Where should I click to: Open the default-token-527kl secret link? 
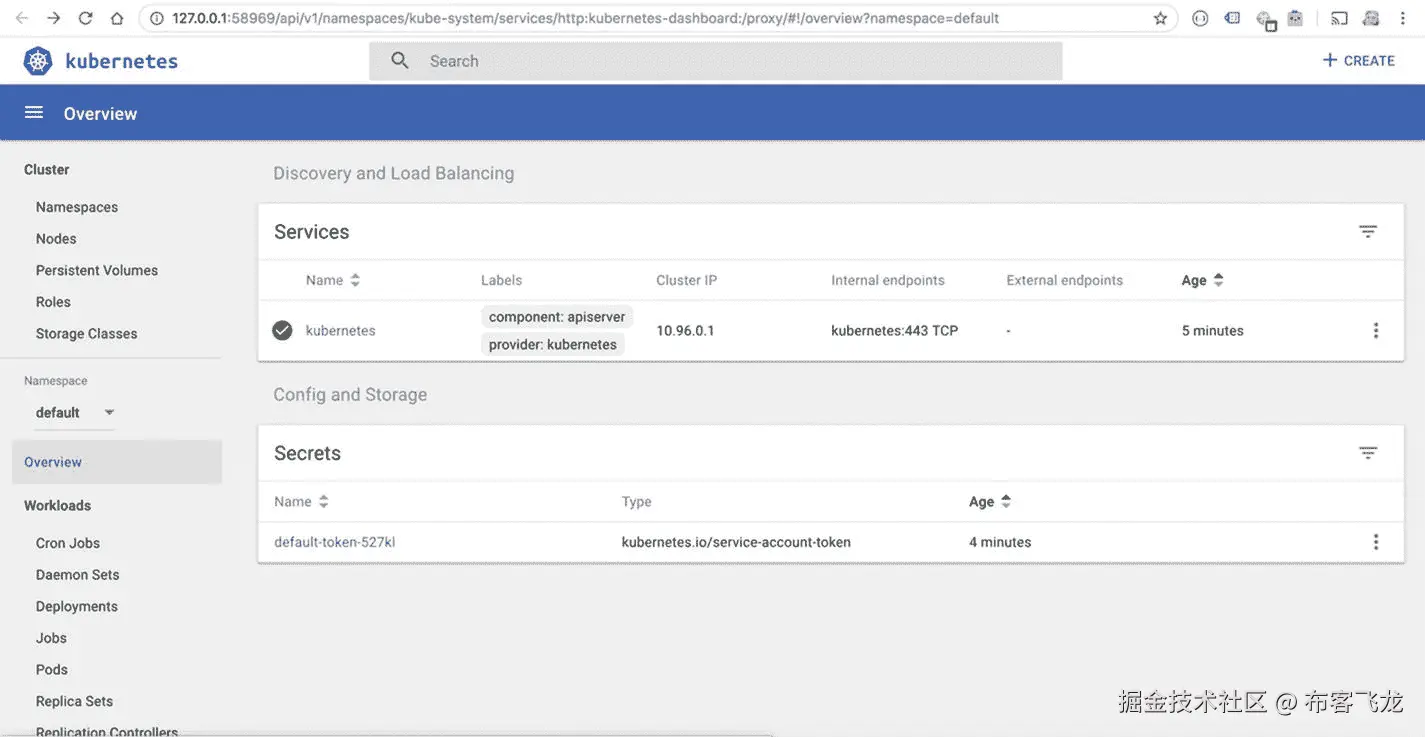click(x=335, y=542)
